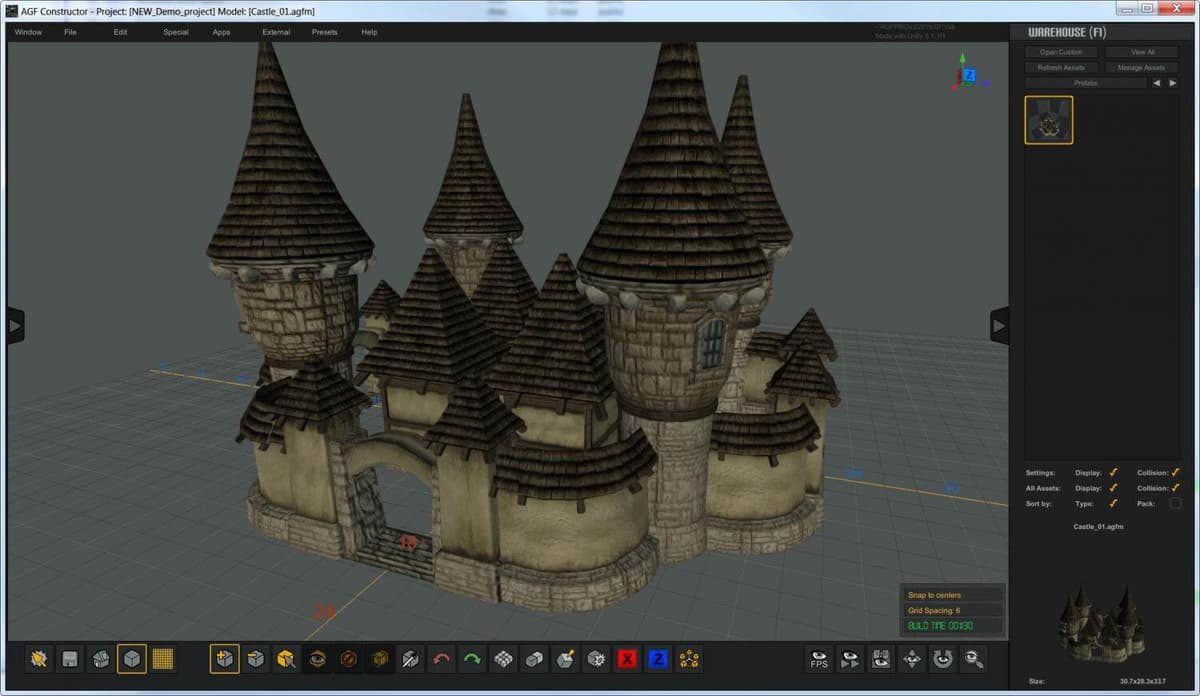Screen dimensions: 1200x696
Task: Select the add cube tool with plus
Action: click(x=225, y=658)
